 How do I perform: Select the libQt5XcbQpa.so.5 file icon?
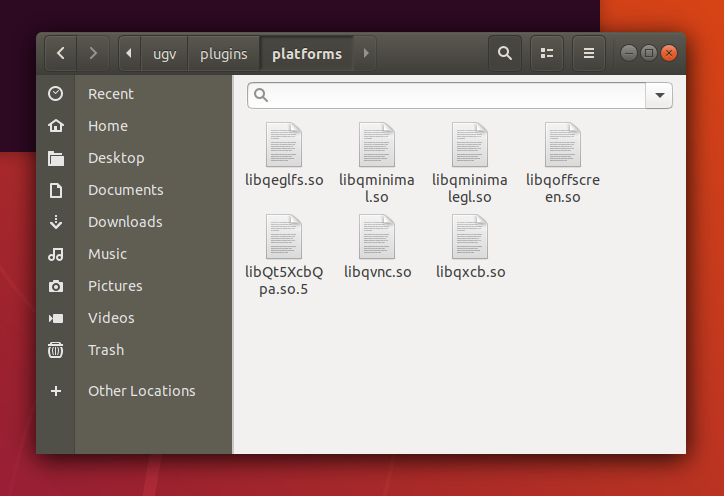click(284, 236)
